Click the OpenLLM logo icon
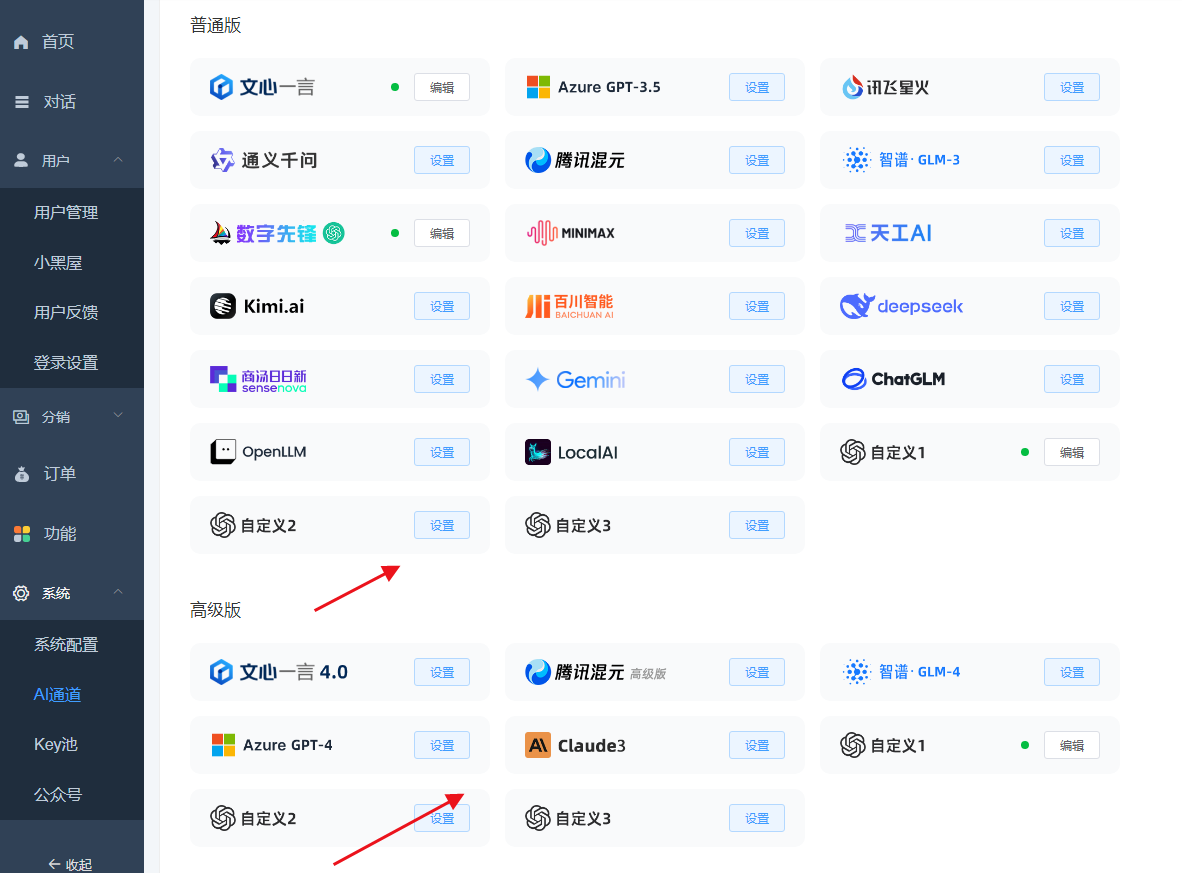The height and width of the screenshot is (873, 1182). pyautogui.click(x=222, y=452)
